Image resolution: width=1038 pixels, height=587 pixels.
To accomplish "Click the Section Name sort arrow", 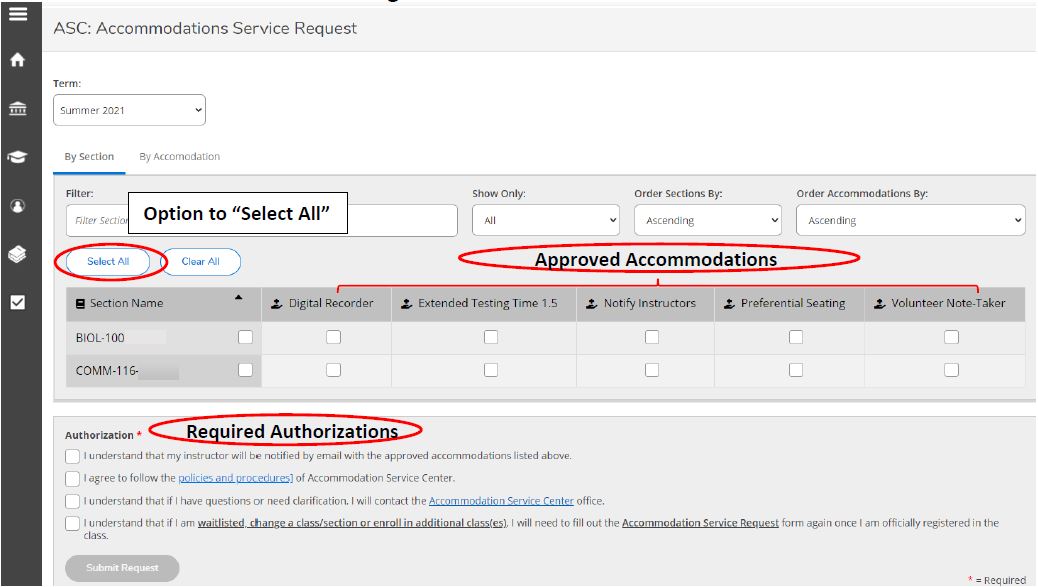I will [238, 297].
